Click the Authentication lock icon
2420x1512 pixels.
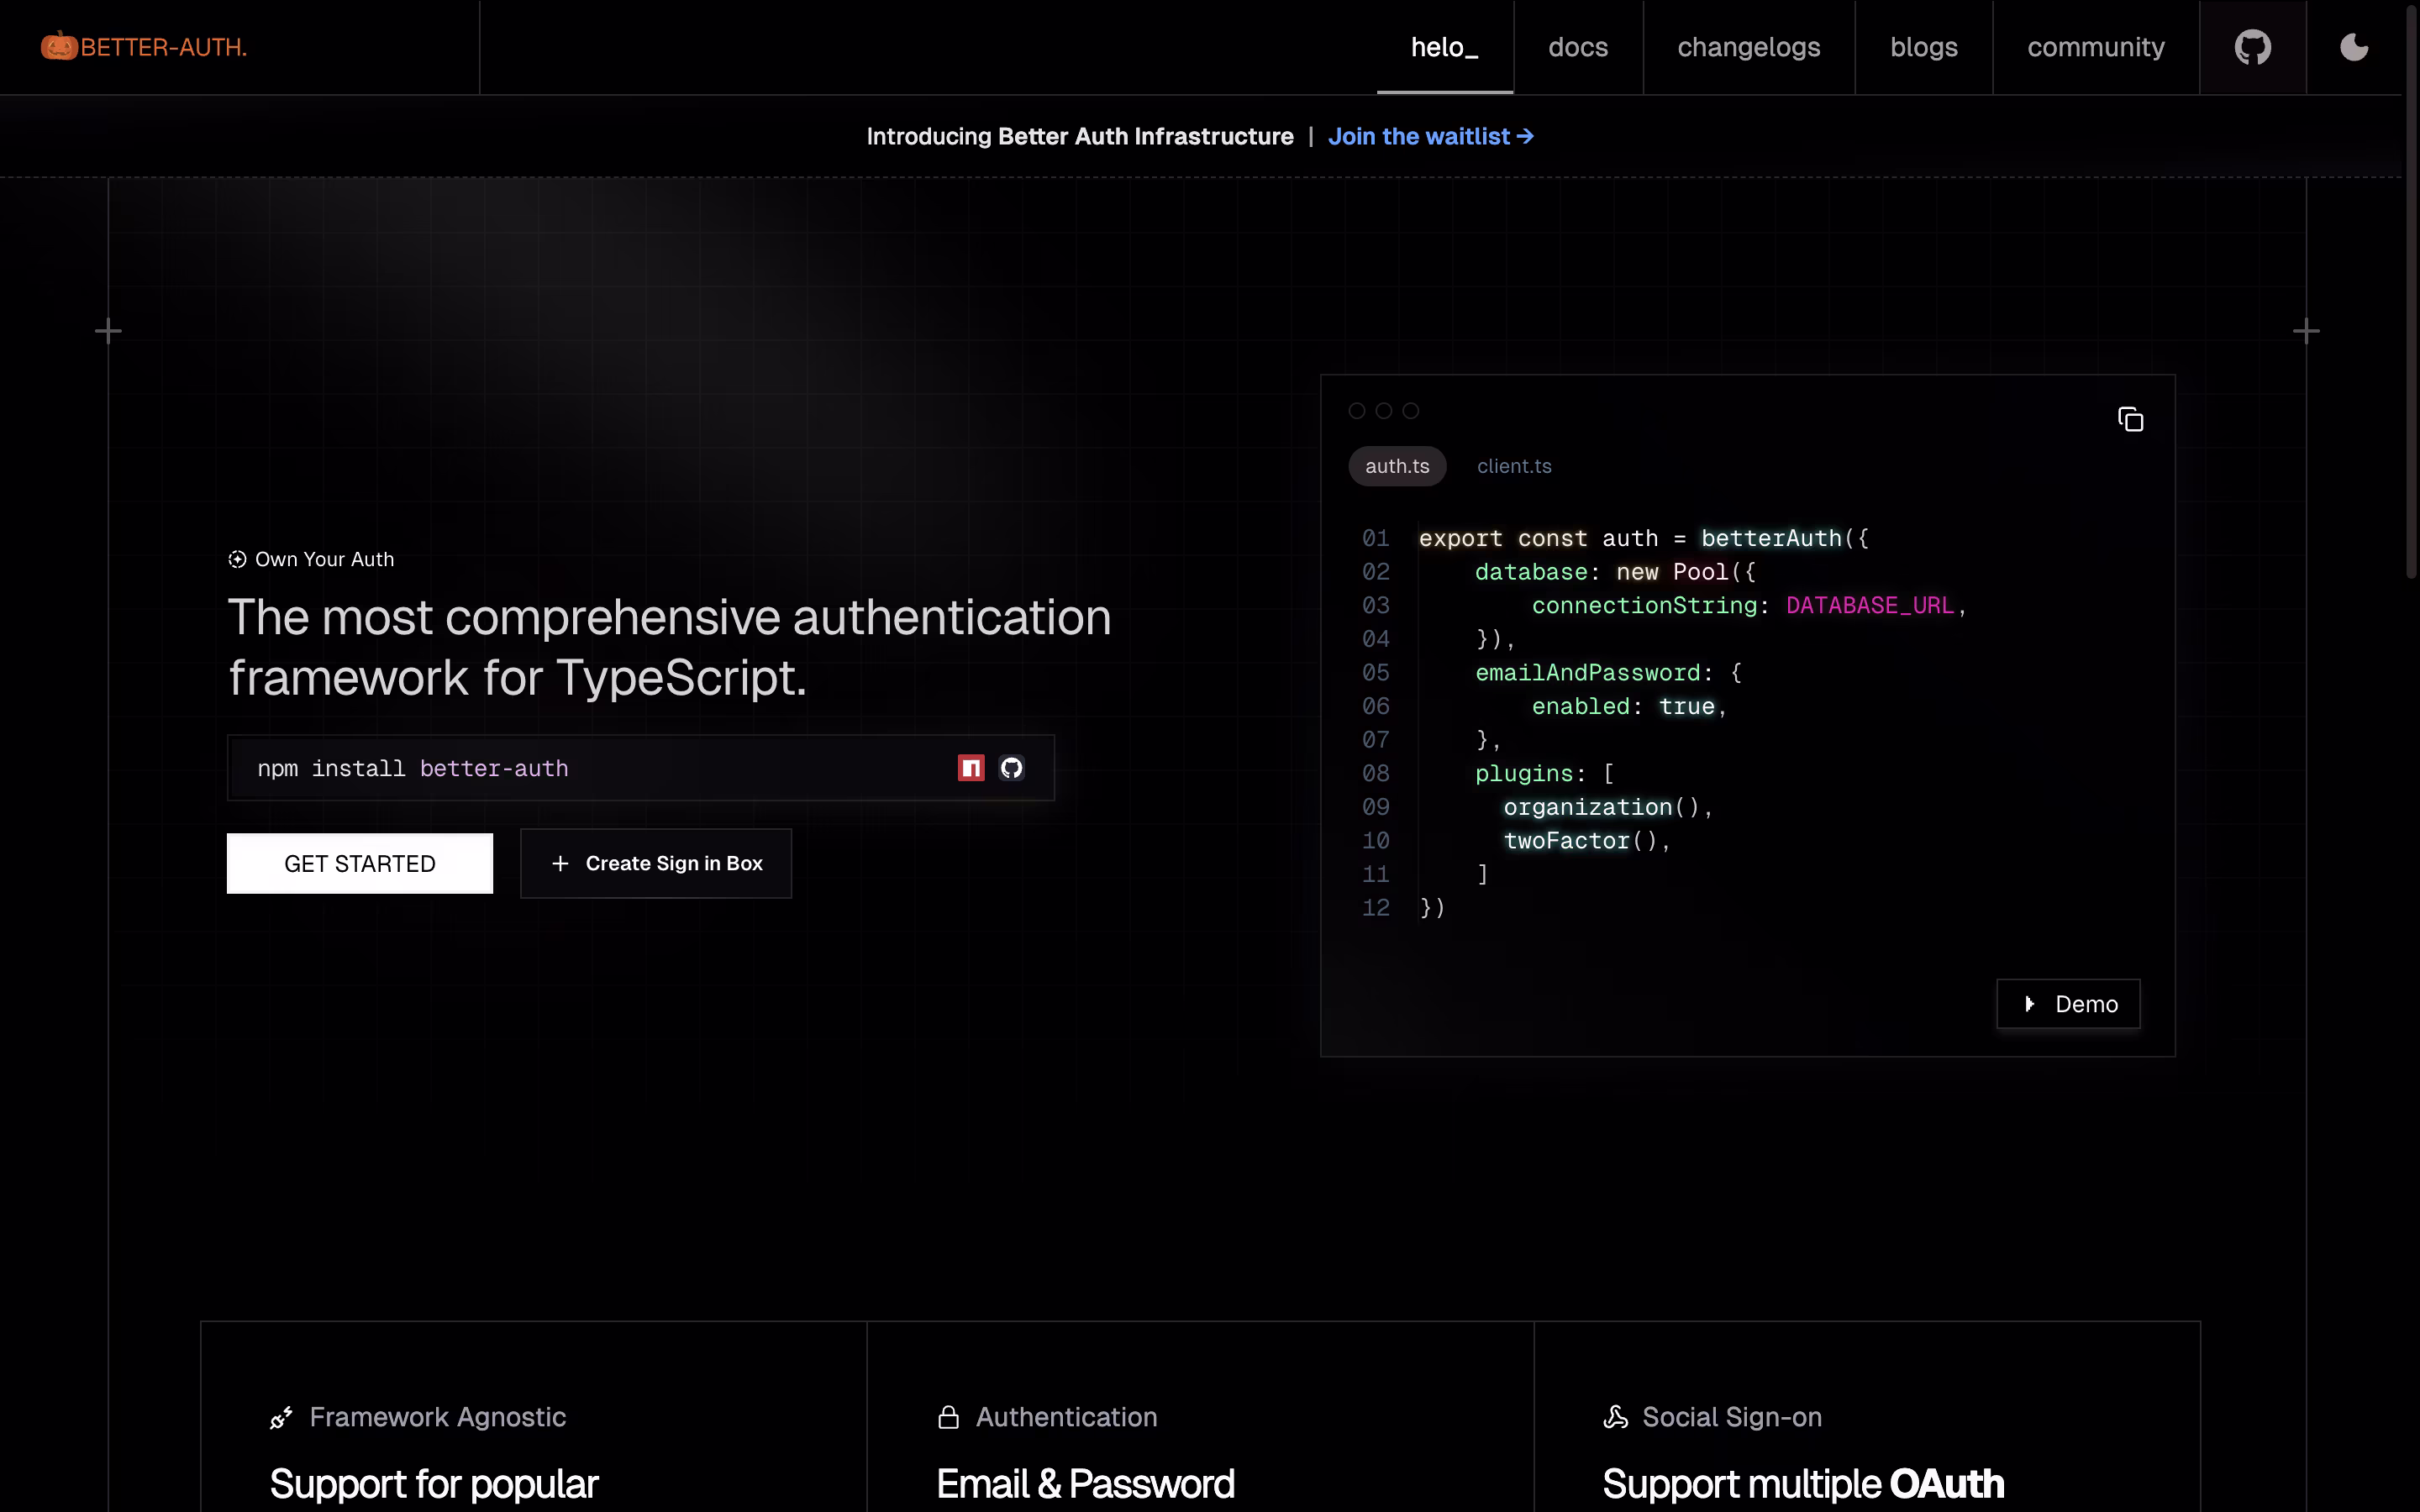[x=948, y=1417]
